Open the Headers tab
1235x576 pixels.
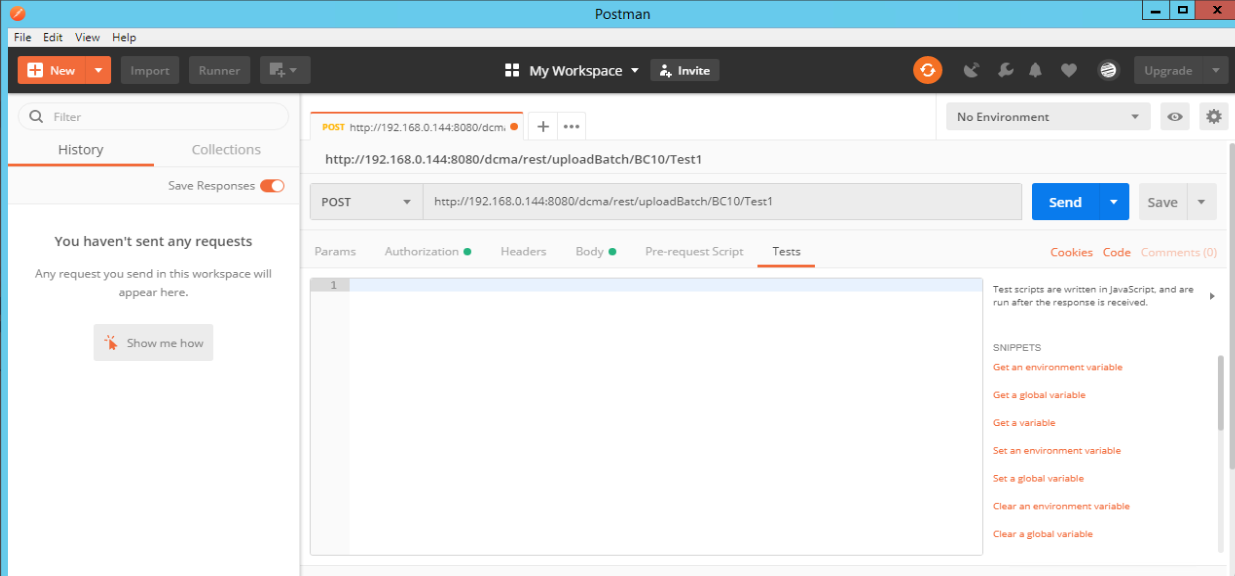523,252
